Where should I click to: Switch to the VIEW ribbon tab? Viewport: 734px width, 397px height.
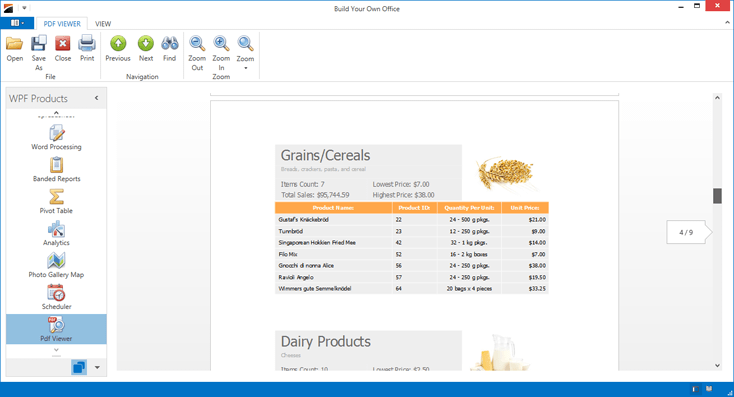pyautogui.click(x=103, y=23)
